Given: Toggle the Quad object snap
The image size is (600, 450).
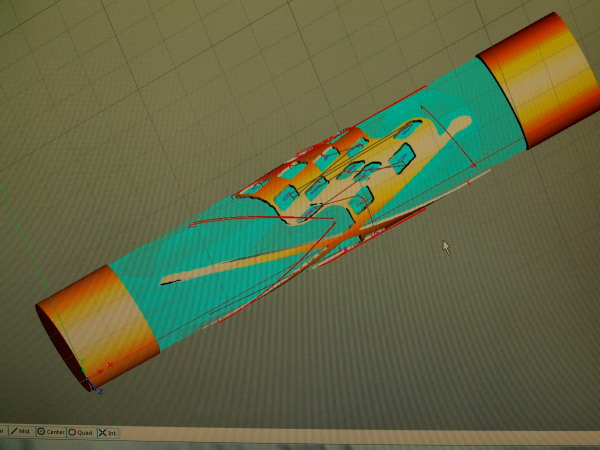Looking at the screenshot, I should click(x=80, y=432).
